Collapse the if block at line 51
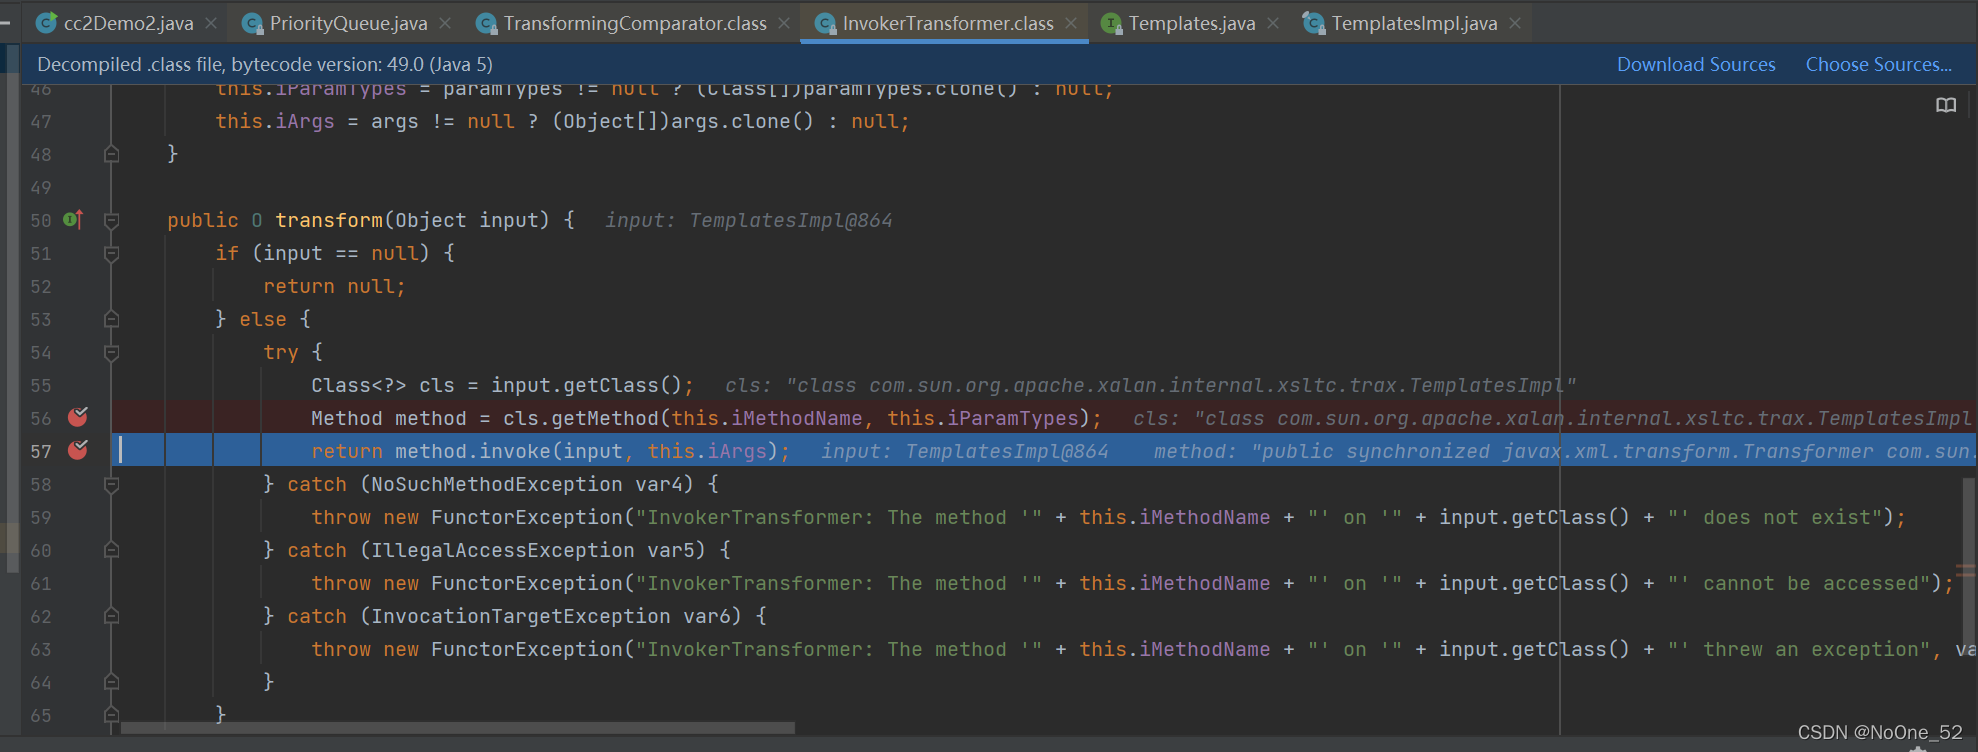This screenshot has height=752, width=1978. point(112,253)
